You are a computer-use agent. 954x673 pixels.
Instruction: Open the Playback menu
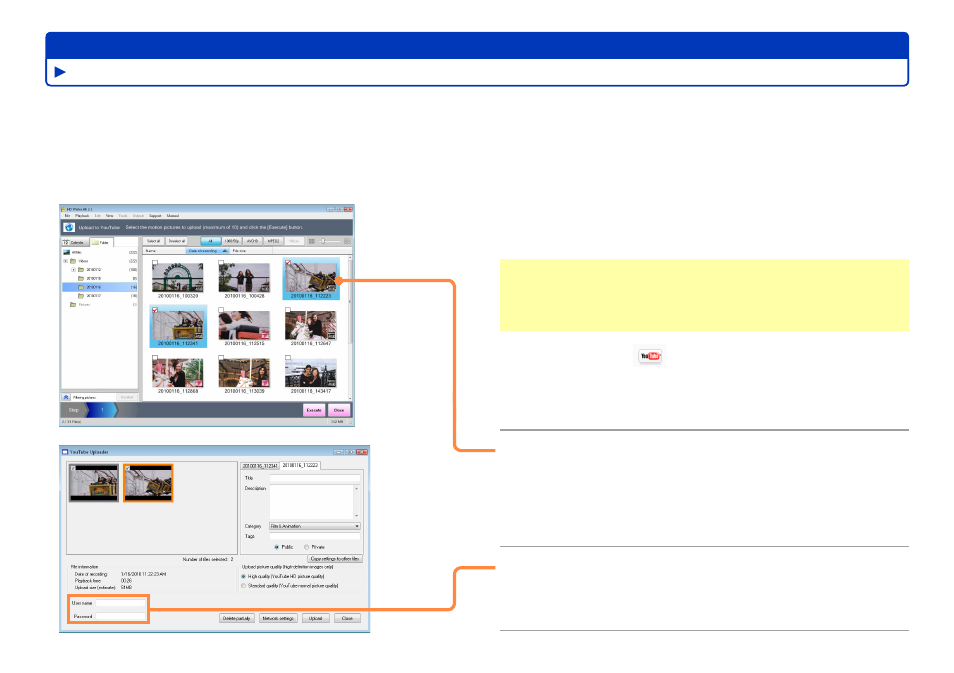[x=82, y=216]
